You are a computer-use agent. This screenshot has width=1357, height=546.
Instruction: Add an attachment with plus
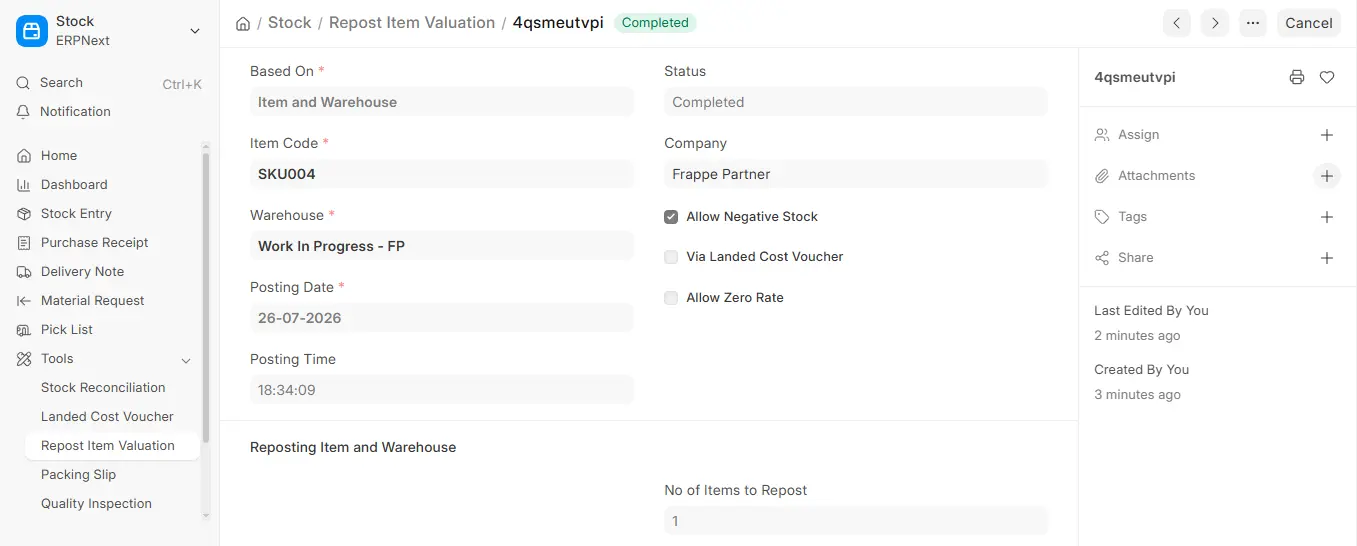(1327, 176)
